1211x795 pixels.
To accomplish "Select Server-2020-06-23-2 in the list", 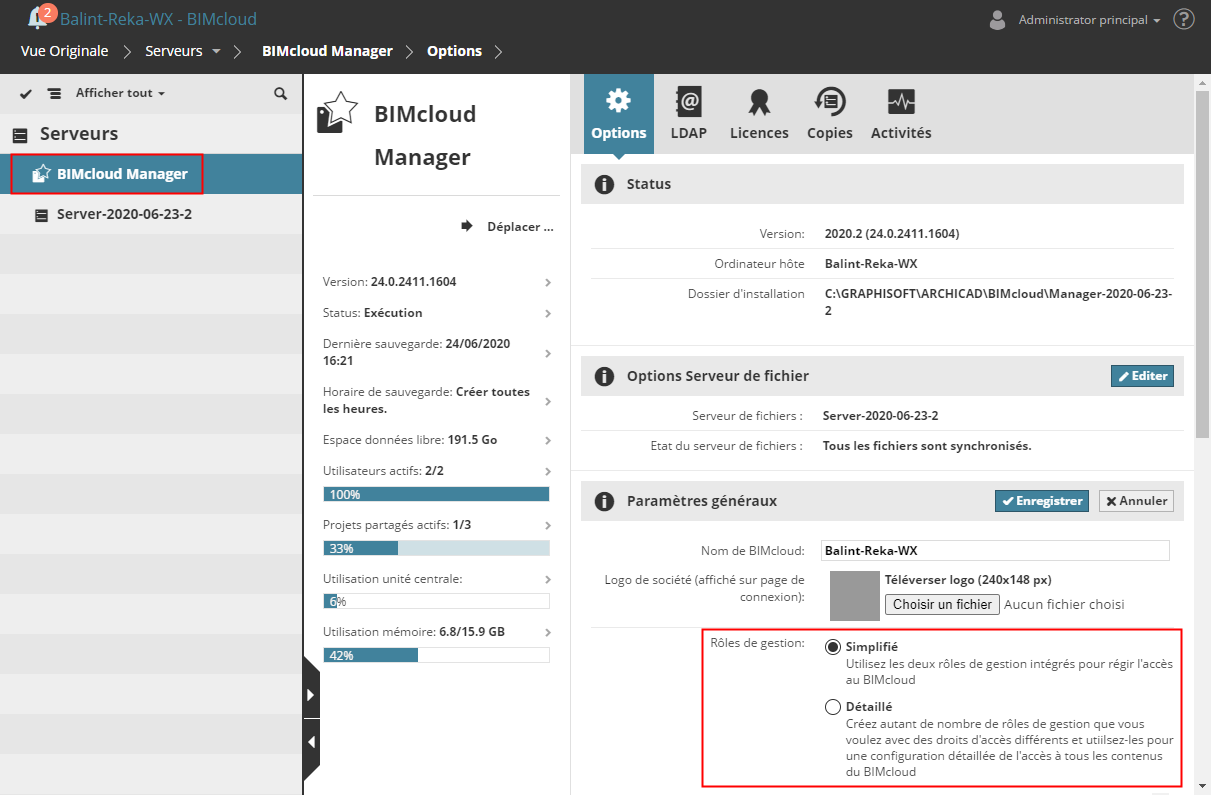I will tap(151, 214).
